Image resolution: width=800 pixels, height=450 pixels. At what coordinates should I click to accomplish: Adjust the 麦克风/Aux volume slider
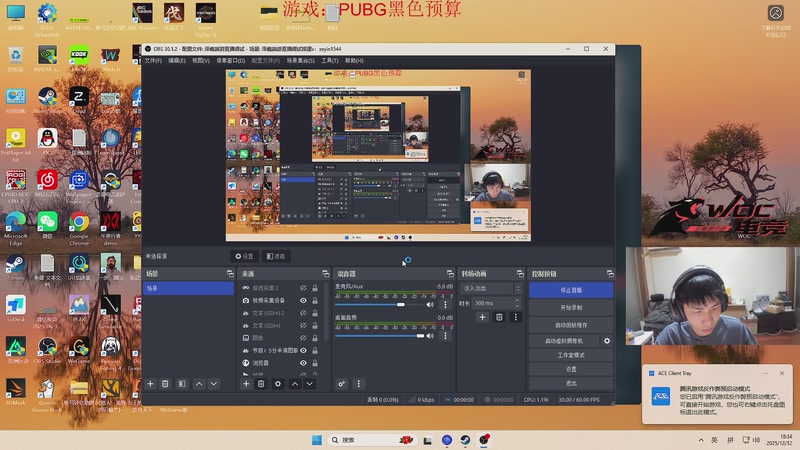coord(380,305)
